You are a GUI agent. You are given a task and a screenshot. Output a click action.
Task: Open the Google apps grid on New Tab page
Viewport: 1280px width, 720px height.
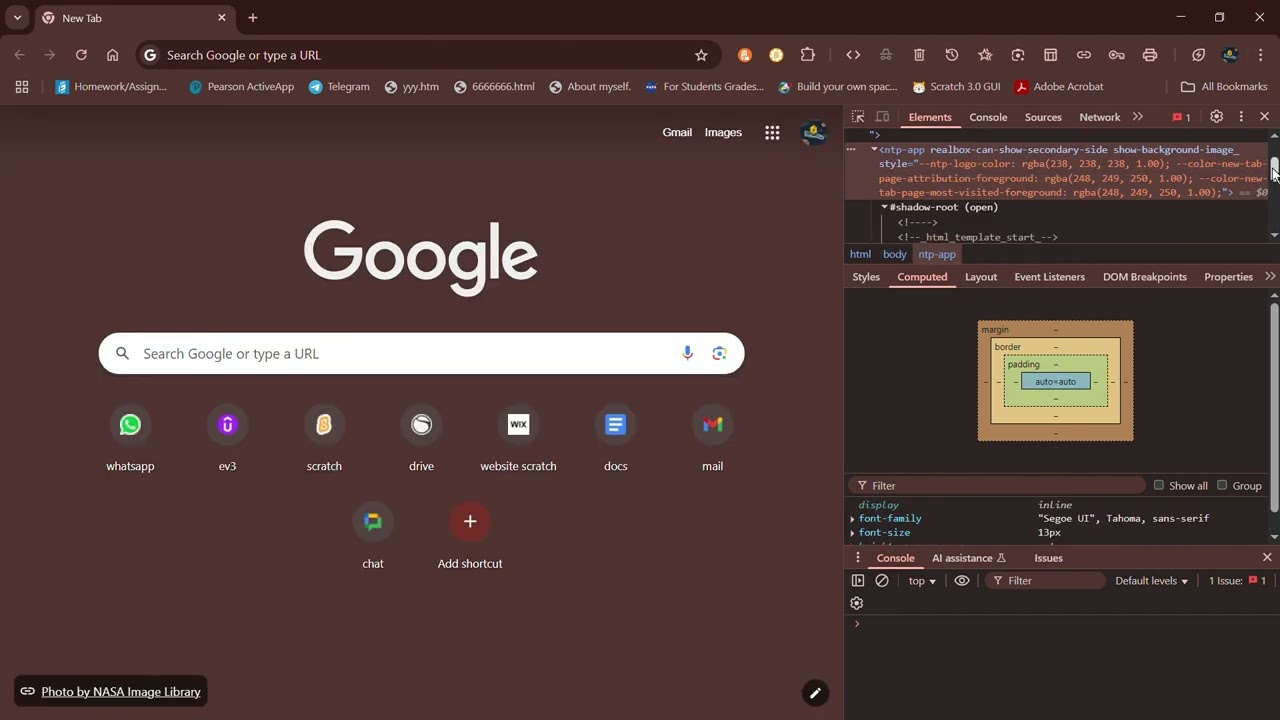772,132
